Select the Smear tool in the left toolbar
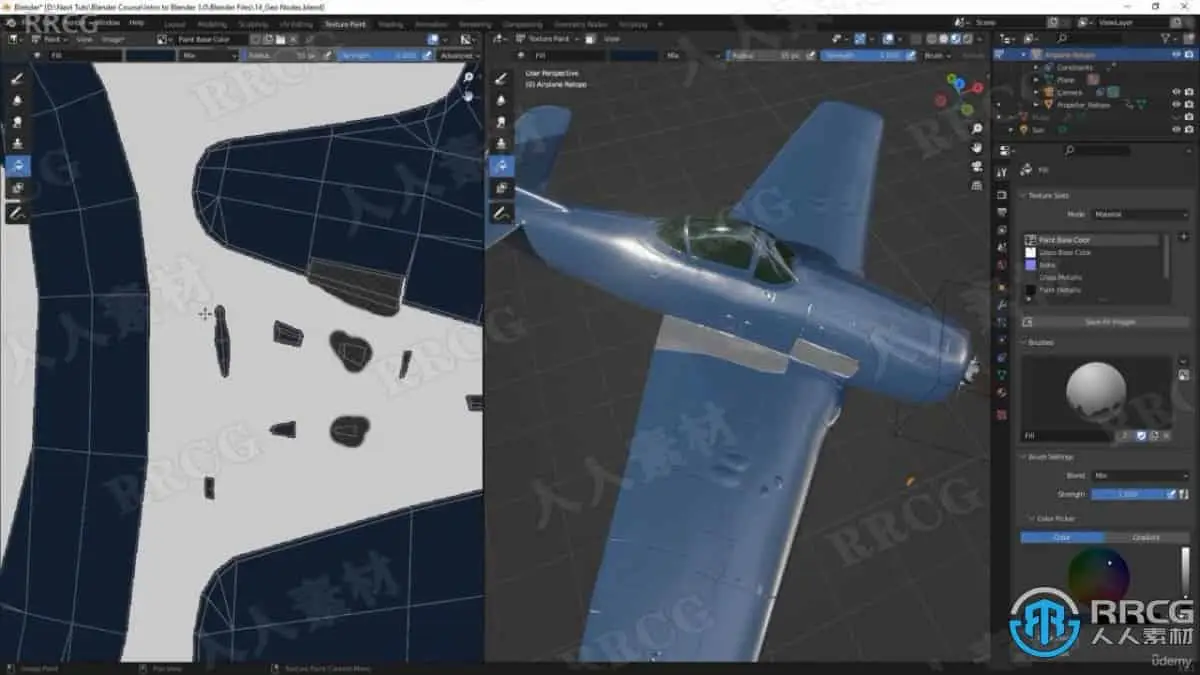Screen dimensions: 1200x675 17,119
